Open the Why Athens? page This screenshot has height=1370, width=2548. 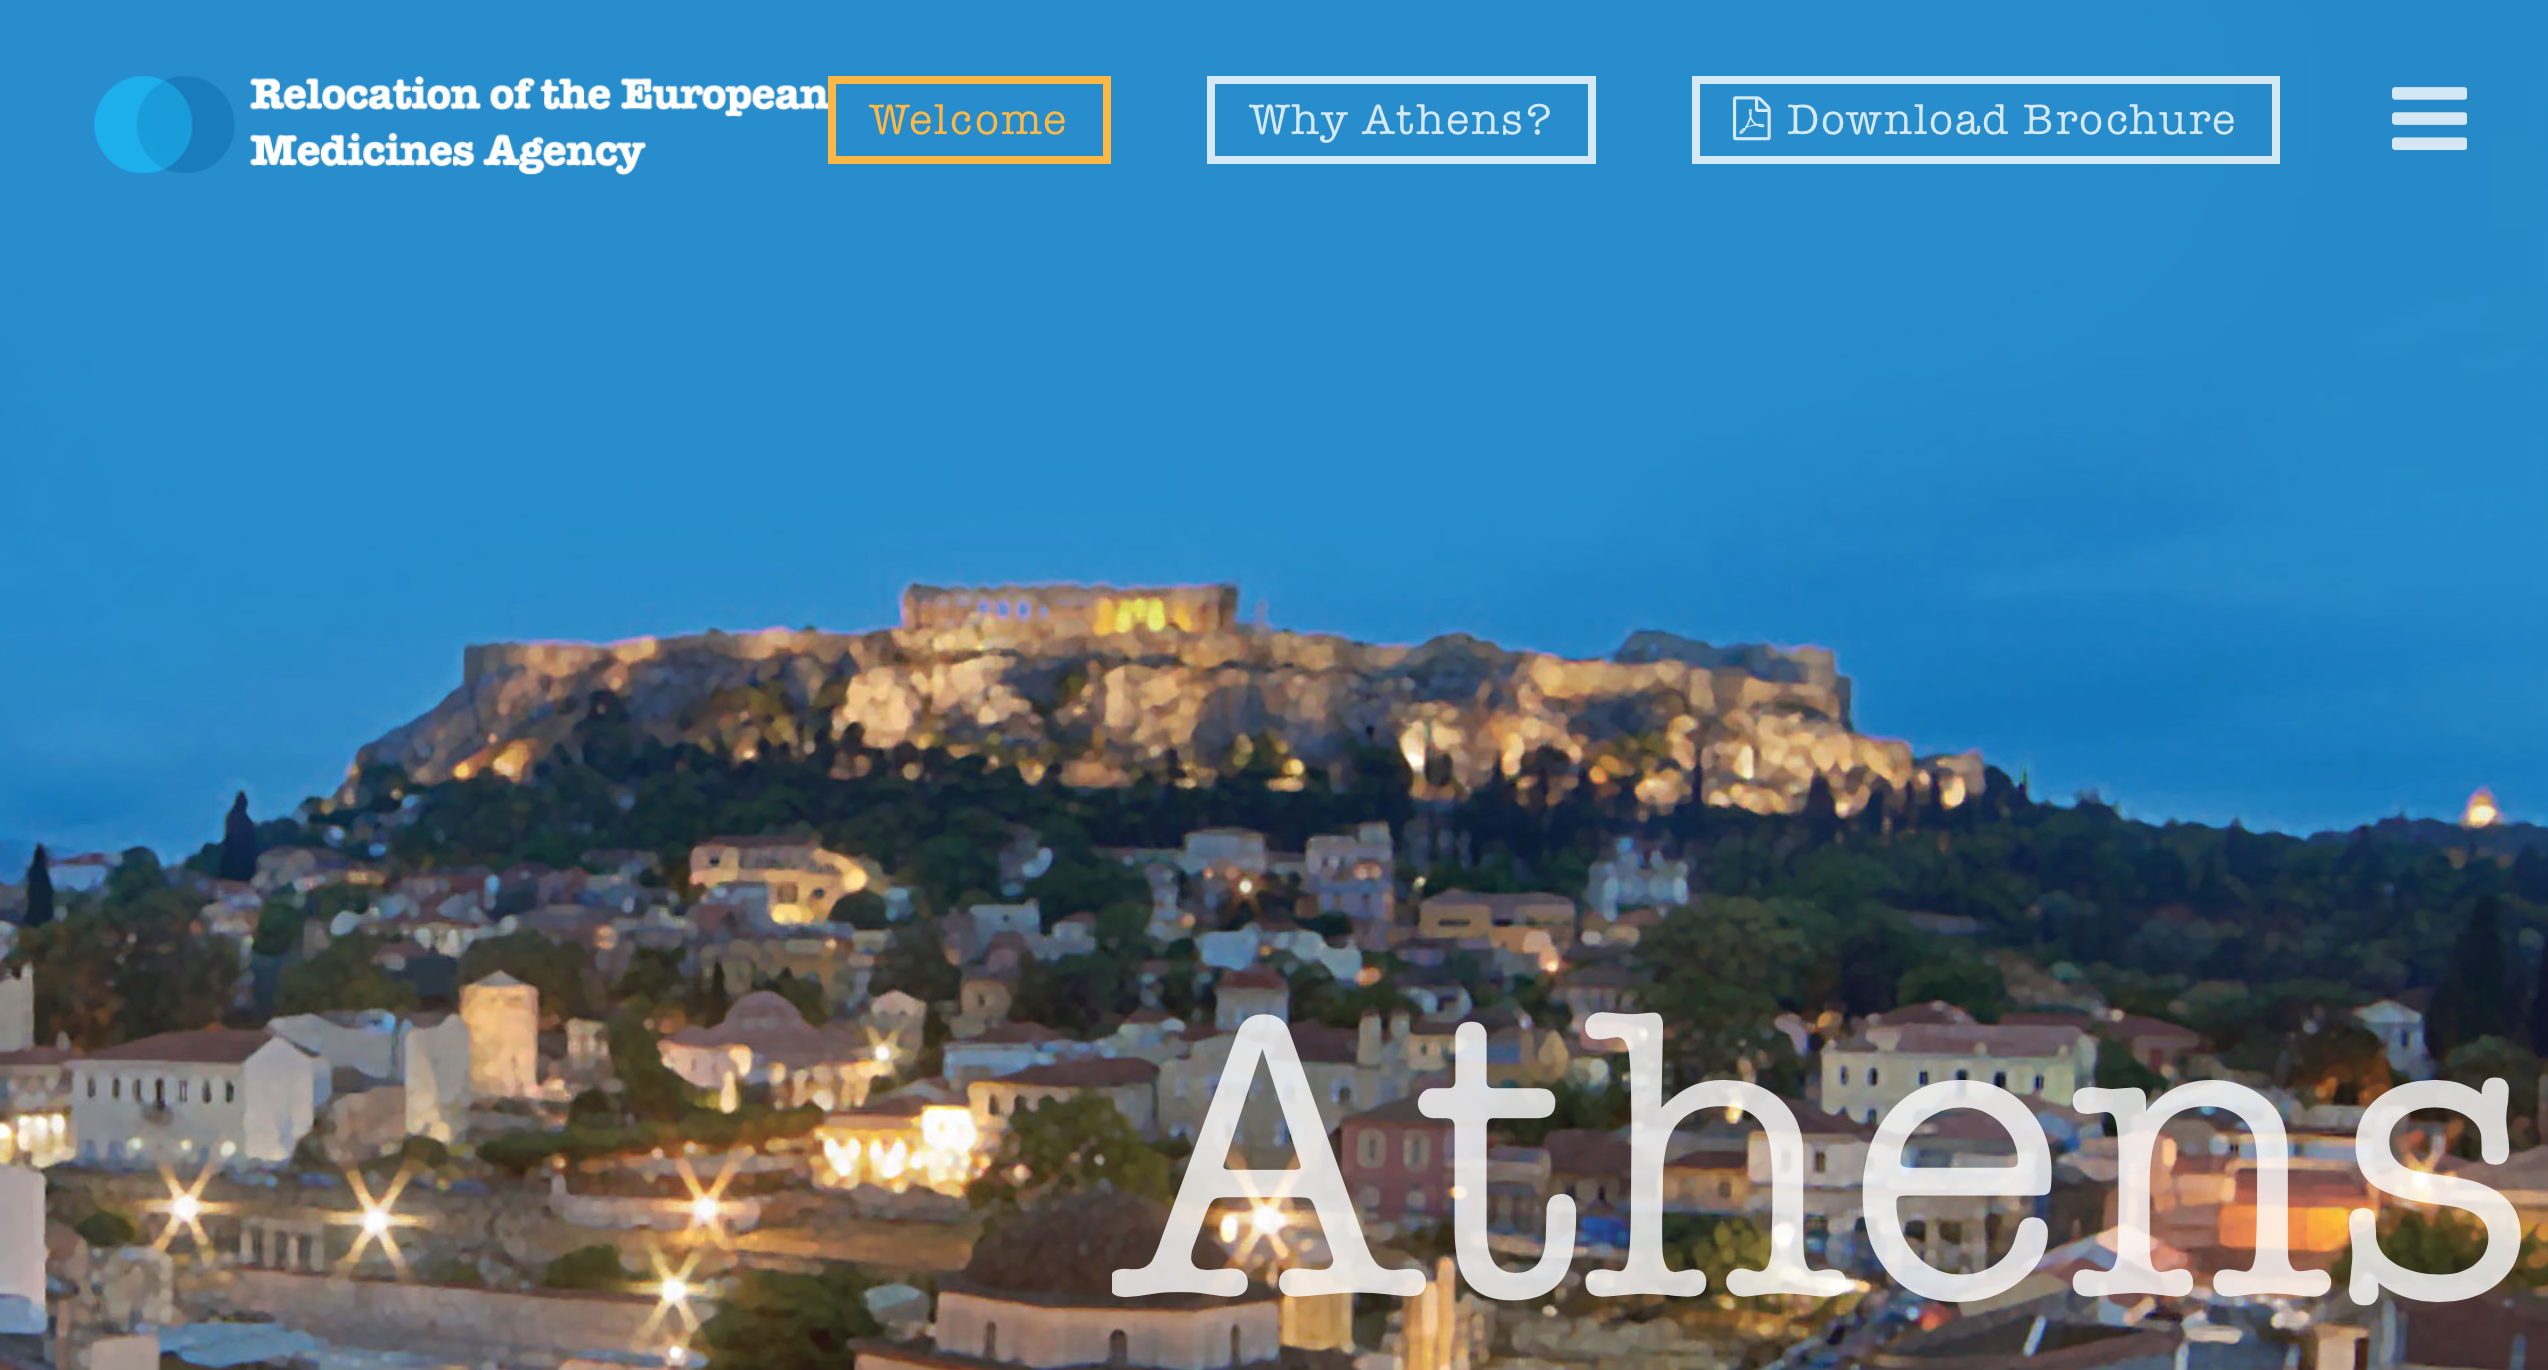coord(1401,120)
